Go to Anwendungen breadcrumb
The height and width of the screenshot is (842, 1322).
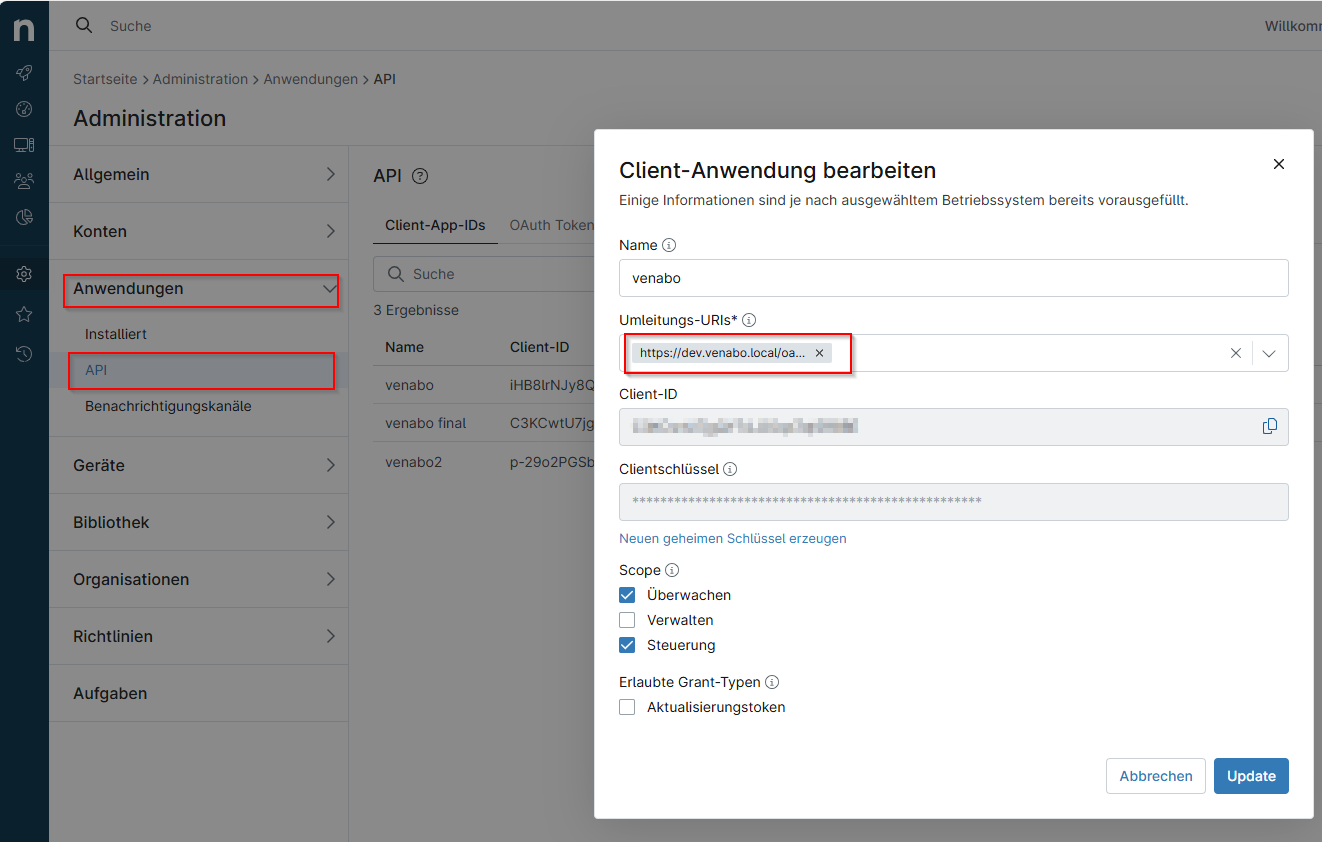click(x=310, y=79)
